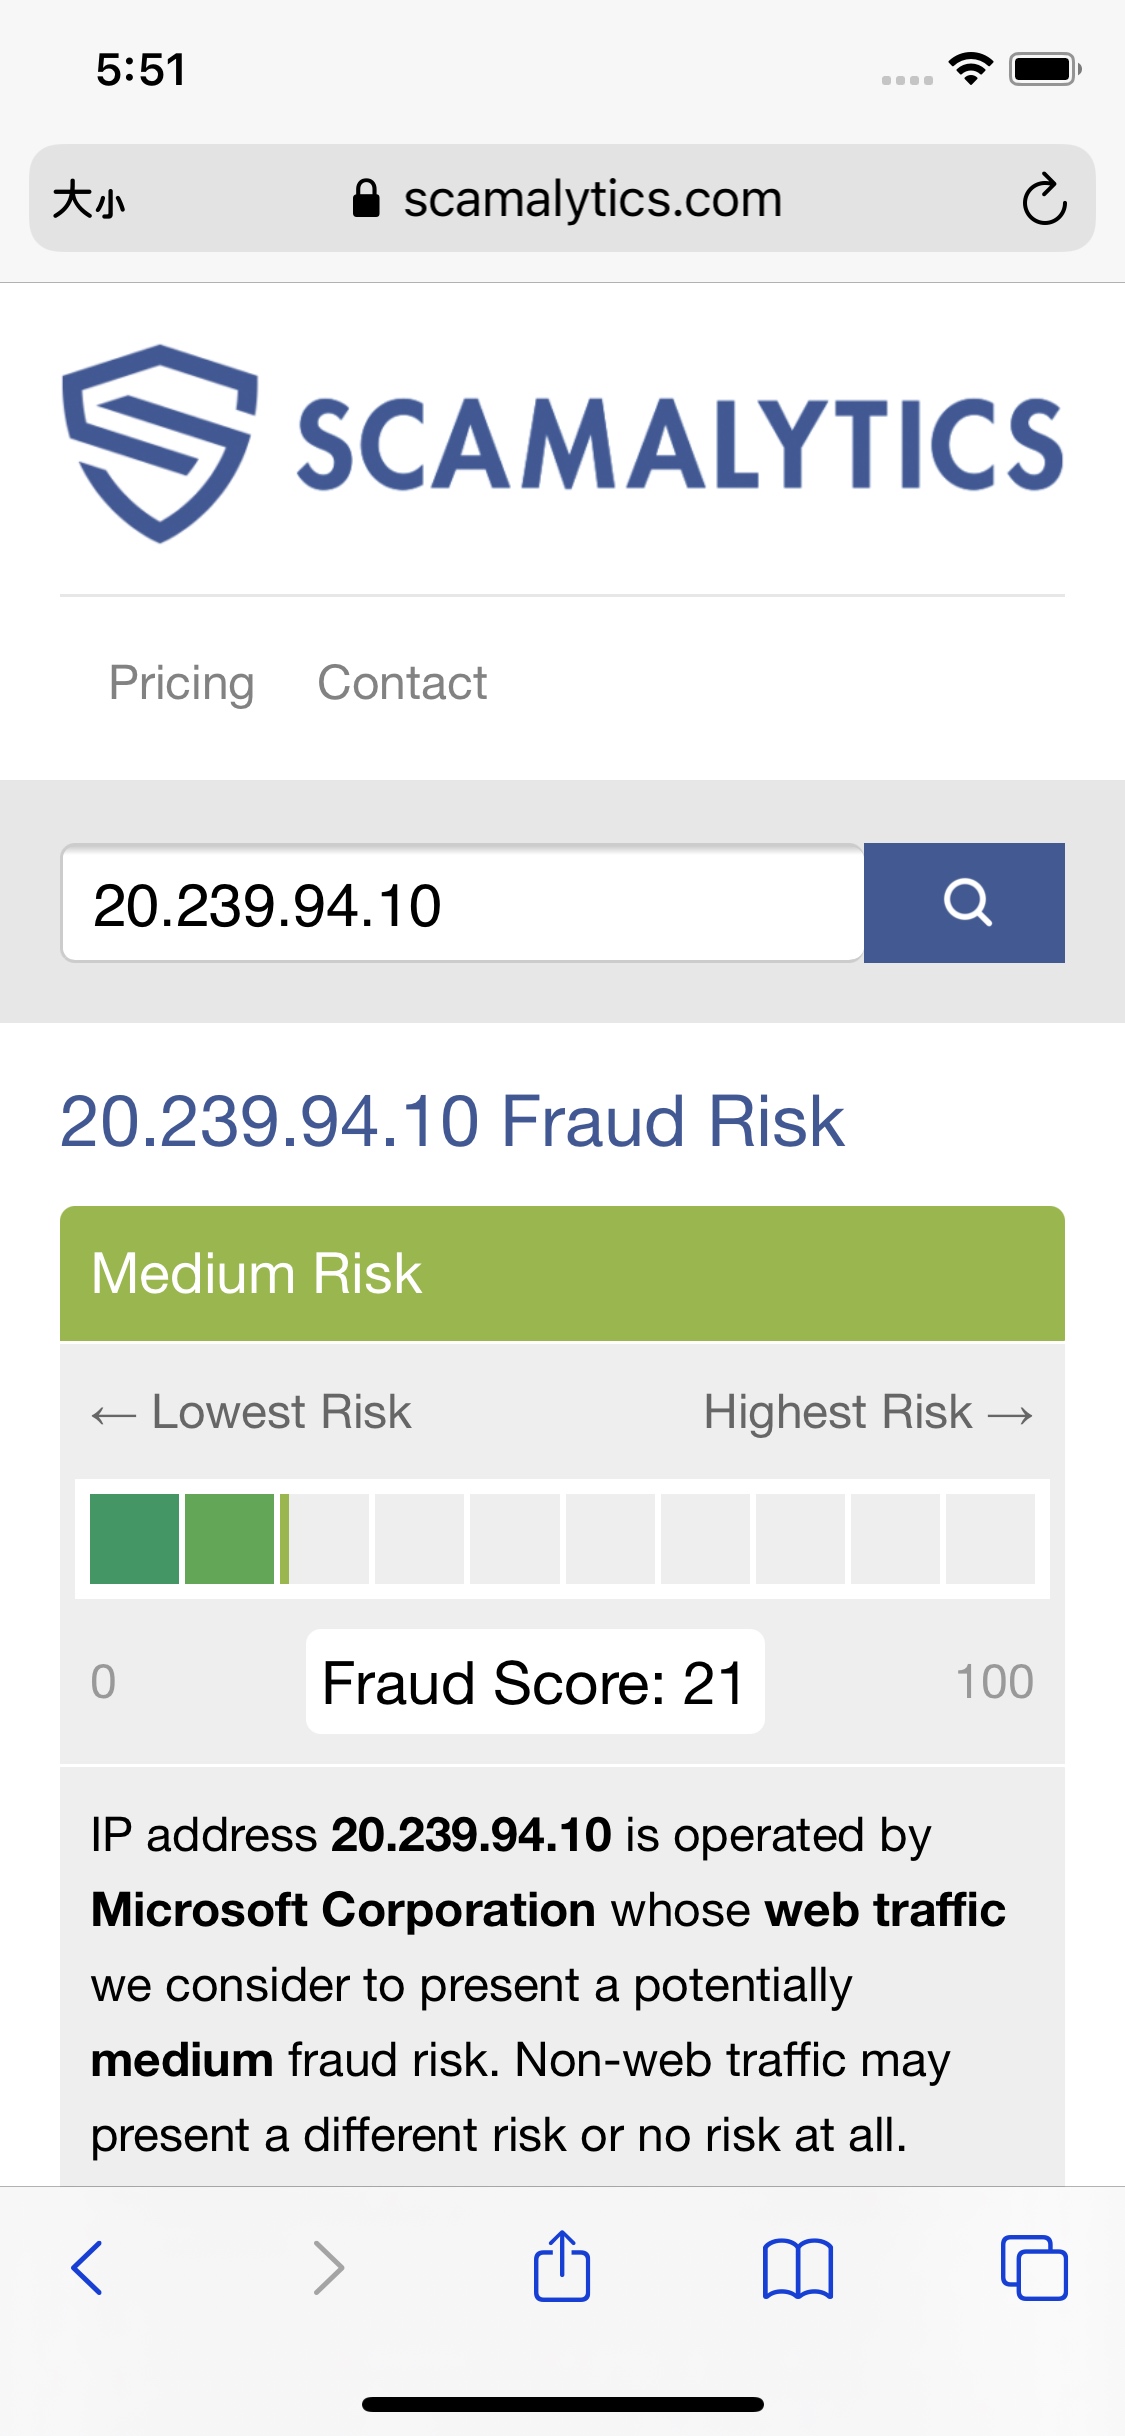Open the Pricing page
The height and width of the screenshot is (2436, 1125).
click(182, 684)
